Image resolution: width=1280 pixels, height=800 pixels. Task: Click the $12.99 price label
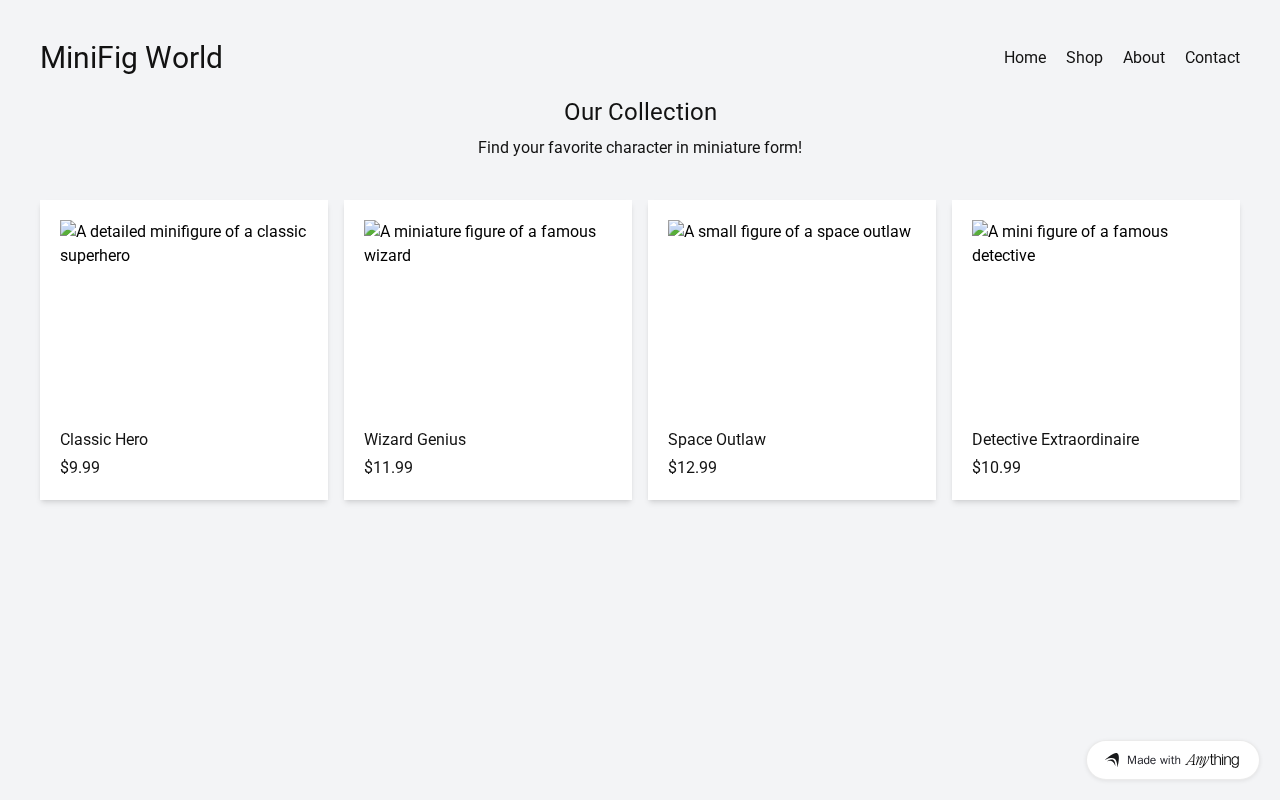[692, 467]
